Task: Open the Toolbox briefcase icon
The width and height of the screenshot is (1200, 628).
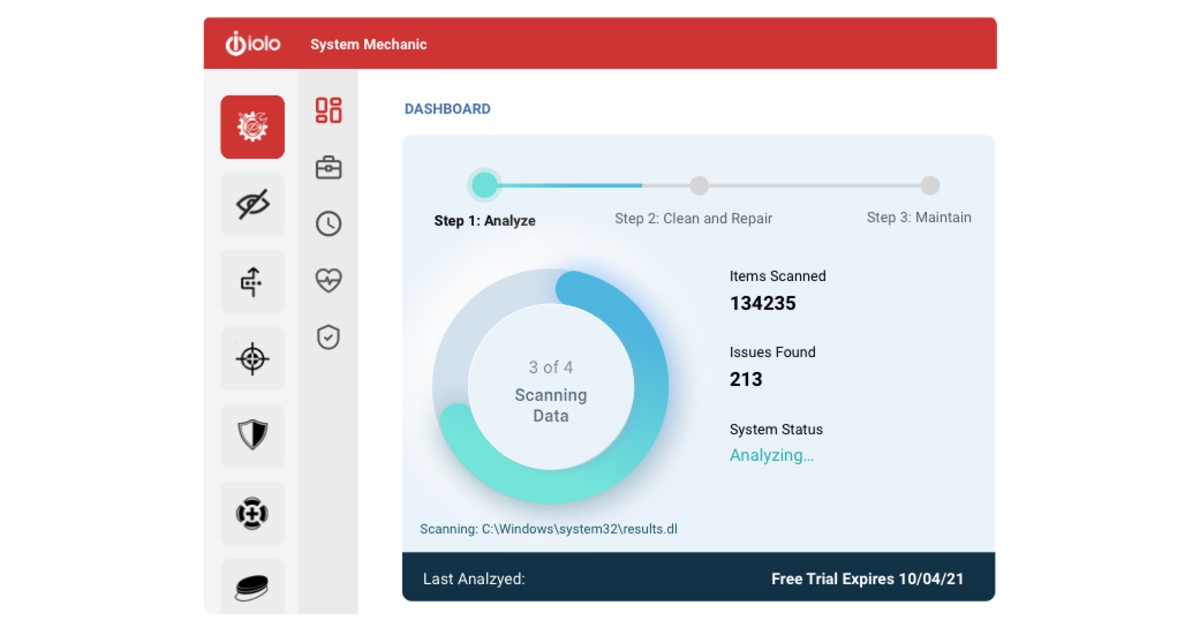Action: (x=328, y=167)
